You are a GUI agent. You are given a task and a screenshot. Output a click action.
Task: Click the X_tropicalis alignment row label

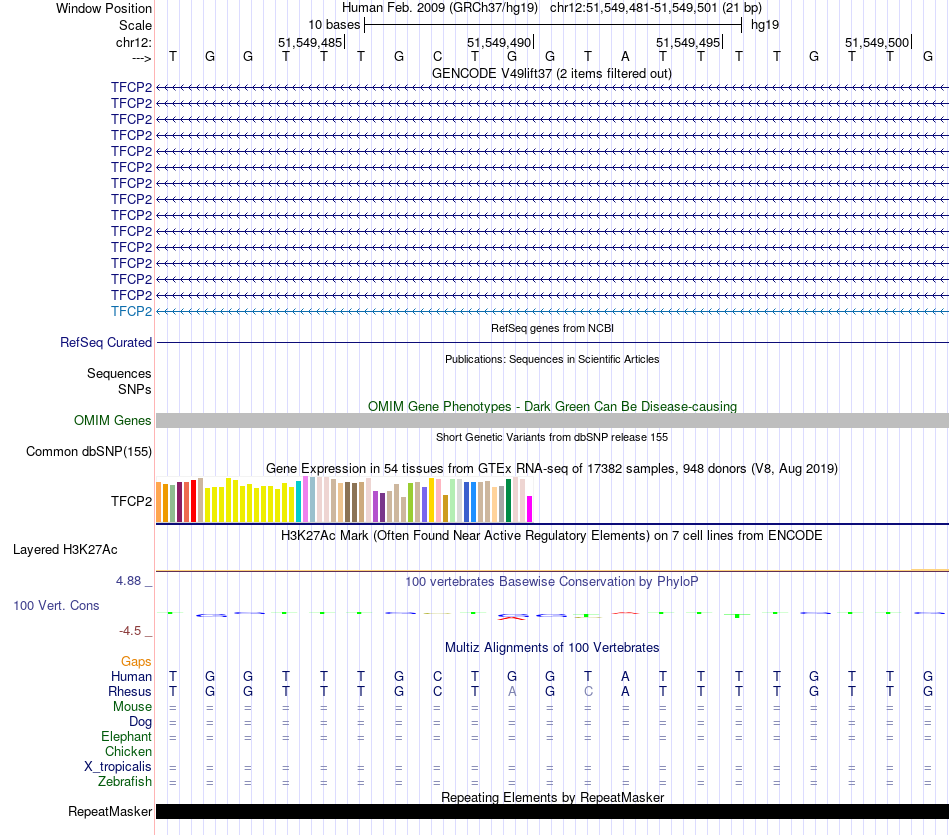click(118, 767)
